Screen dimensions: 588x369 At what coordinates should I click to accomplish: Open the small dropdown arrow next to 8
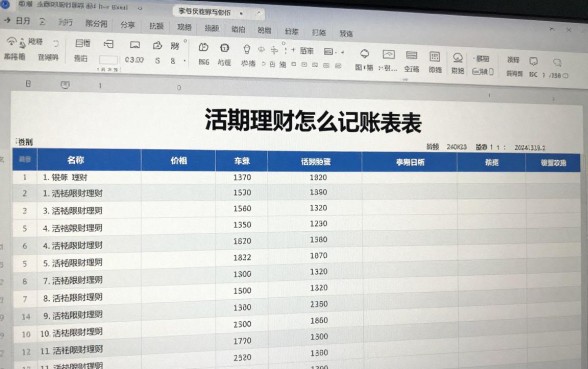pyautogui.click(x=184, y=60)
